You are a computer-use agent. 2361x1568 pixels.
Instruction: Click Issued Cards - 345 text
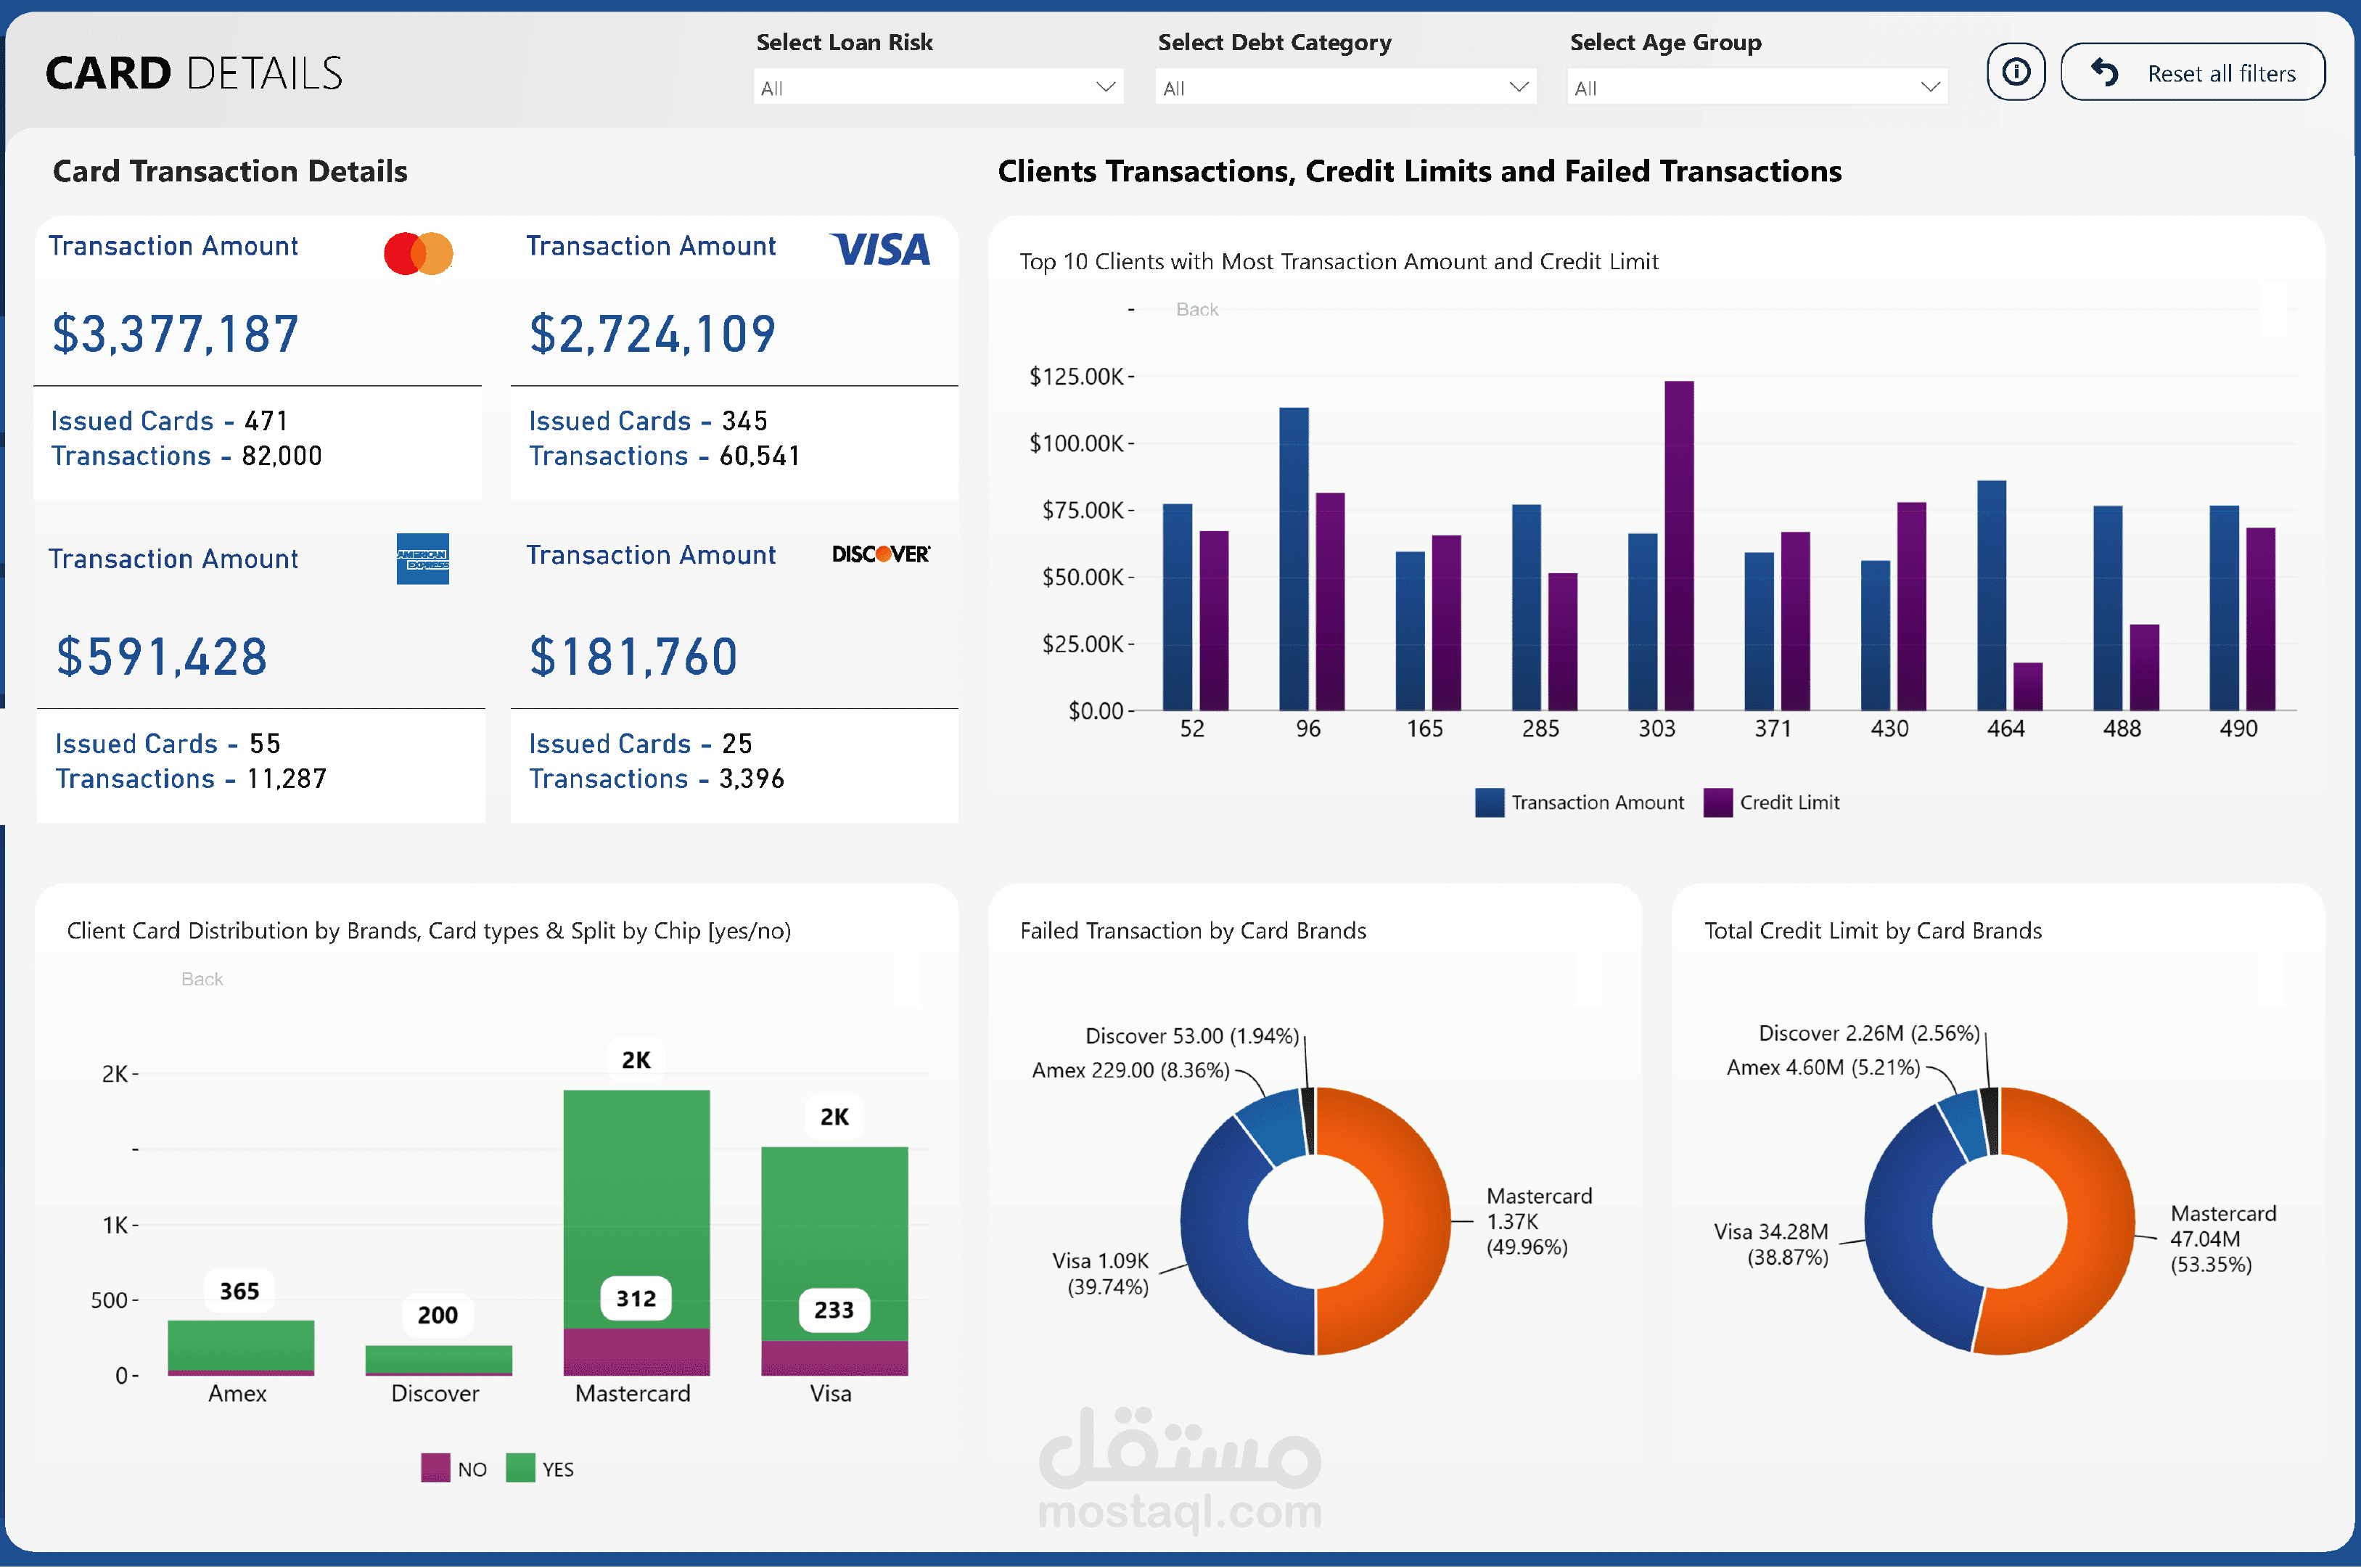tap(648, 421)
